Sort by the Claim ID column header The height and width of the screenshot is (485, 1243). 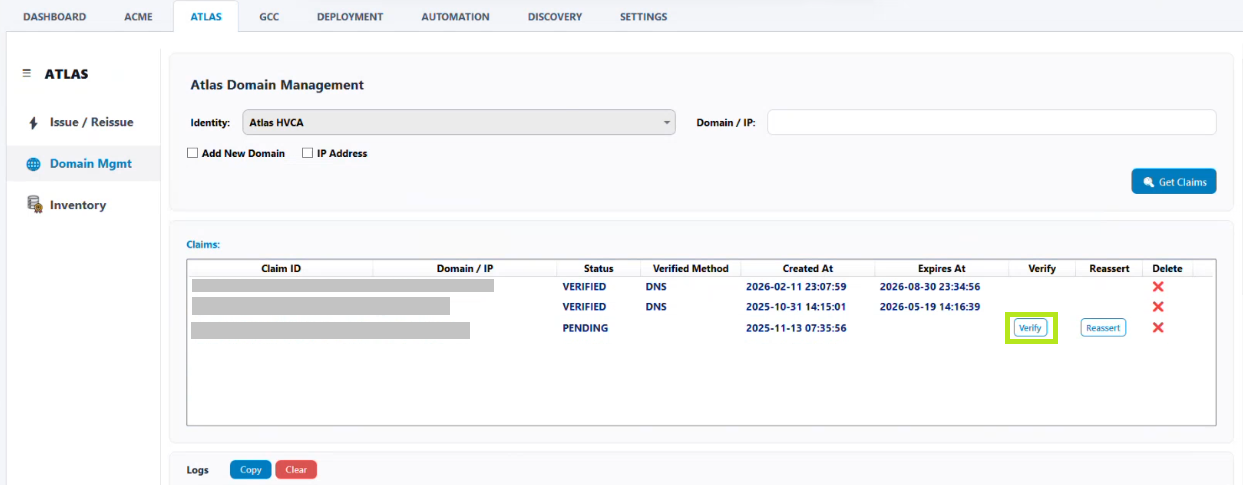(x=281, y=269)
